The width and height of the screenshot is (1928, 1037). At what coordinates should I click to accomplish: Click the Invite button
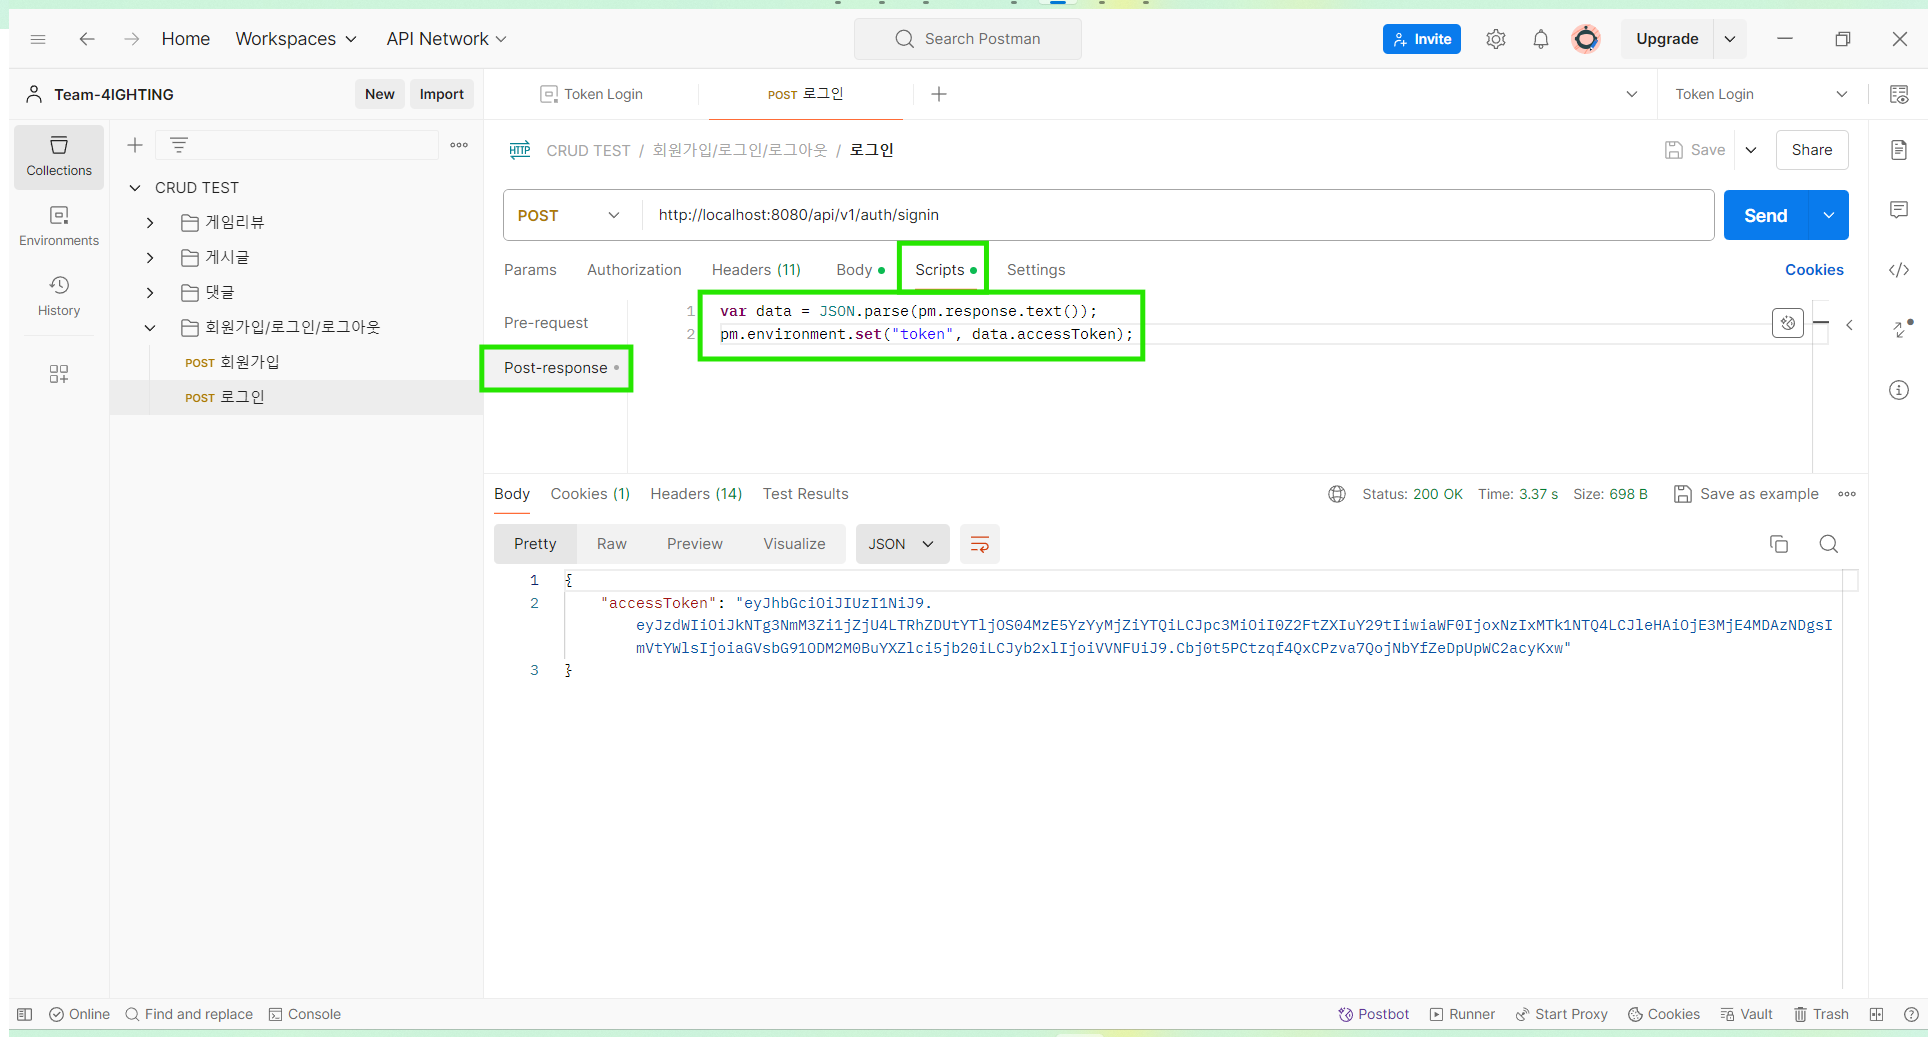pyautogui.click(x=1421, y=39)
